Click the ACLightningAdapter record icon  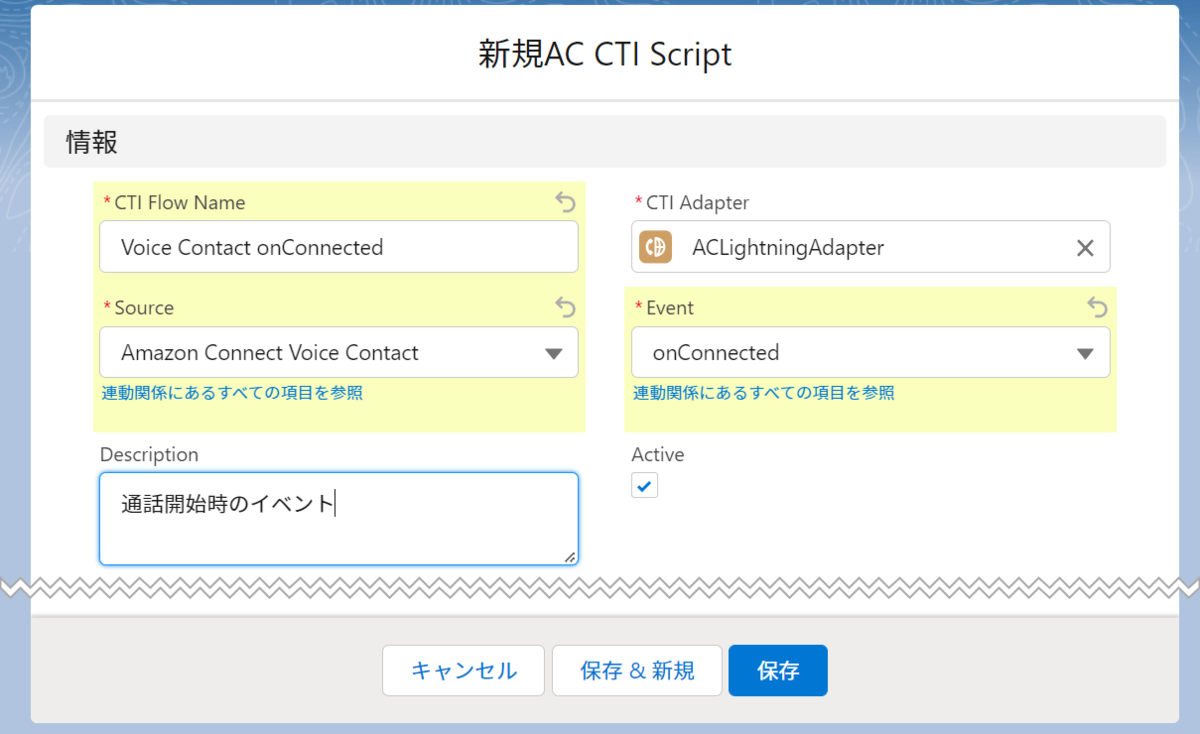pos(656,247)
